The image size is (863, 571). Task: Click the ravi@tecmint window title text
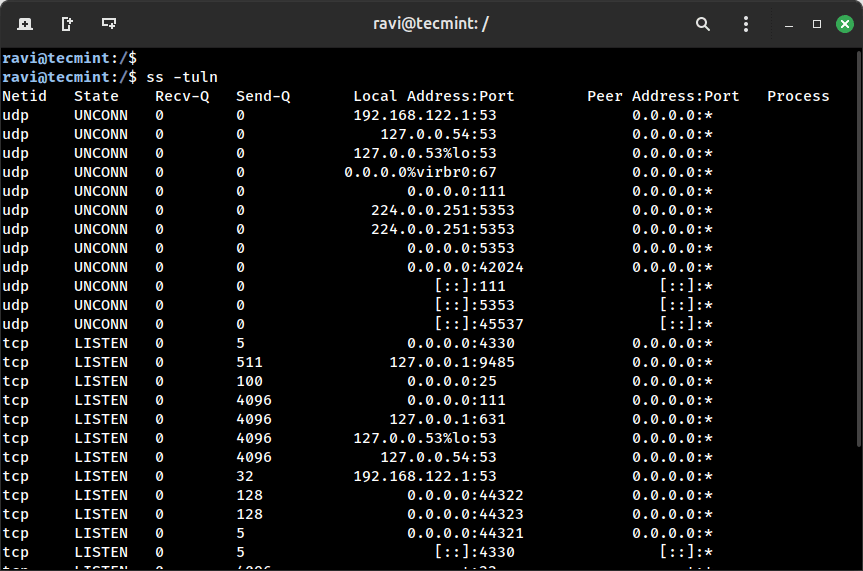click(431, 23)
